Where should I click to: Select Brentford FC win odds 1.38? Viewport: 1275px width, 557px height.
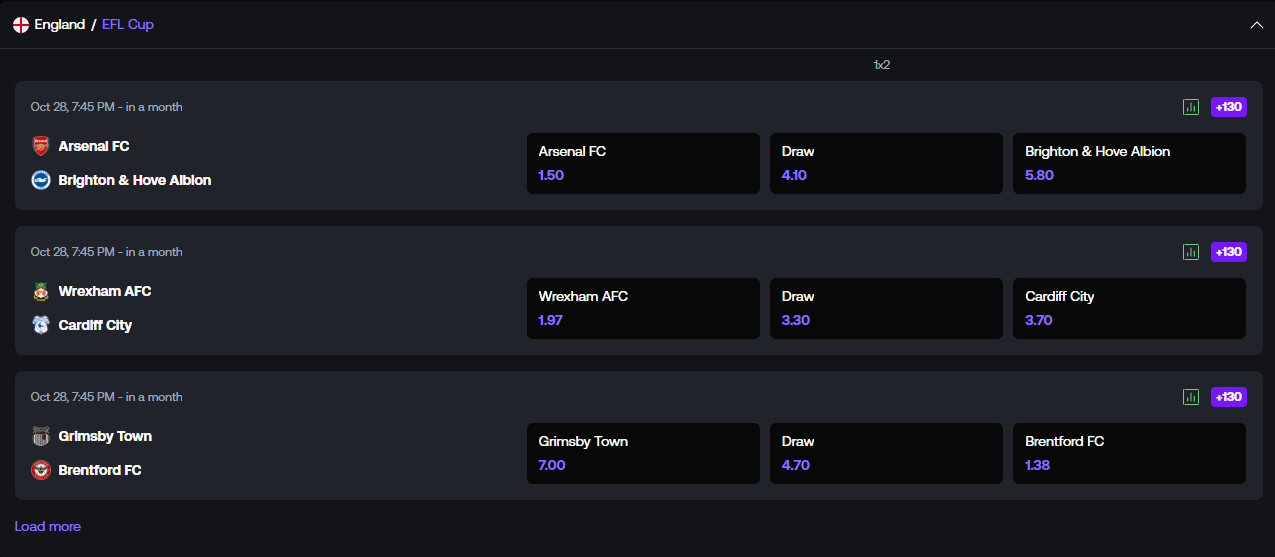(1129, 453)
